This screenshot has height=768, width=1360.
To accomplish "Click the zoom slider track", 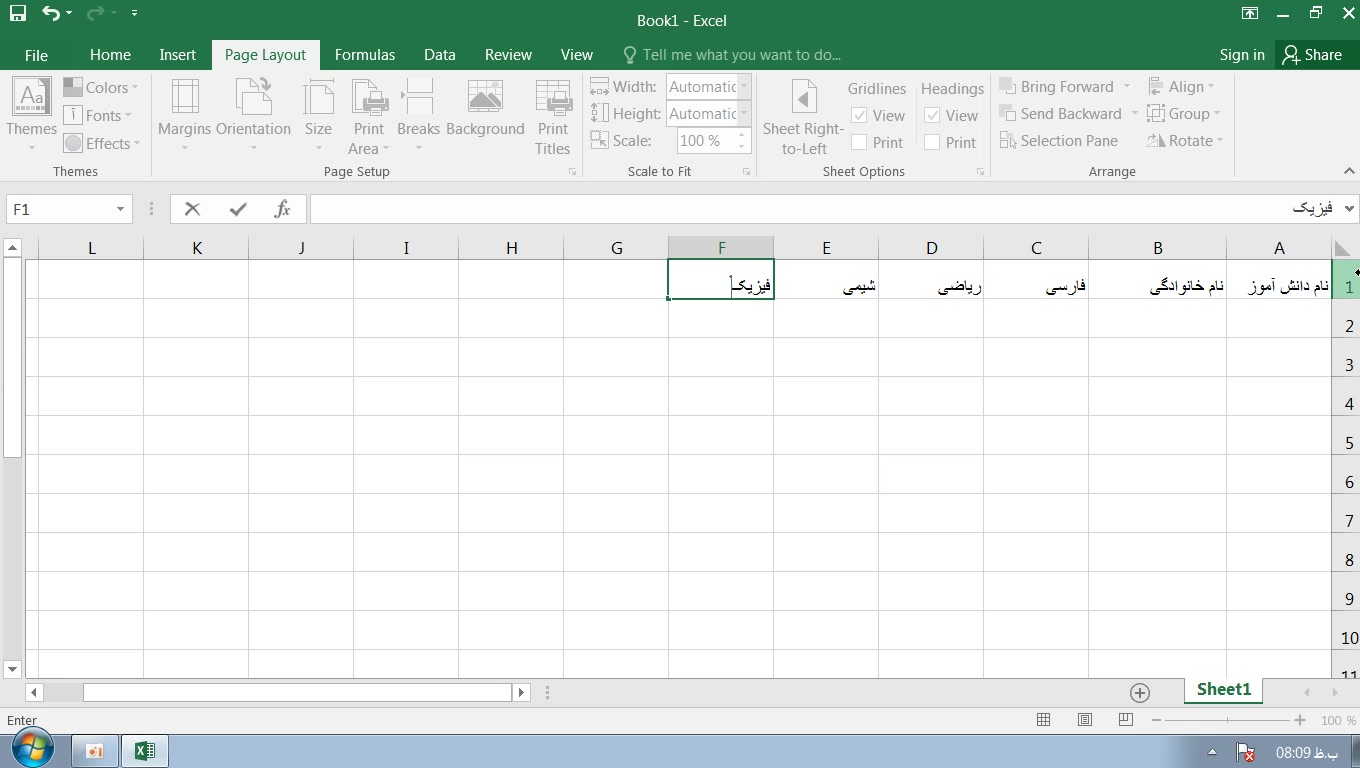I will [x=1228, y=720].
